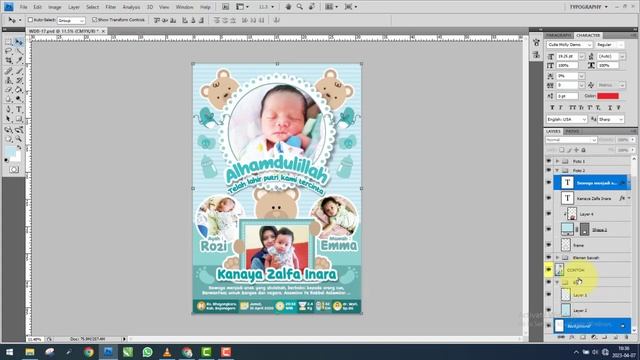The width and height of the screenshot is (640, 360).
Task: Hide the Kanaya Zalfa Inara text layer
Action: click(x=549, y=198)
